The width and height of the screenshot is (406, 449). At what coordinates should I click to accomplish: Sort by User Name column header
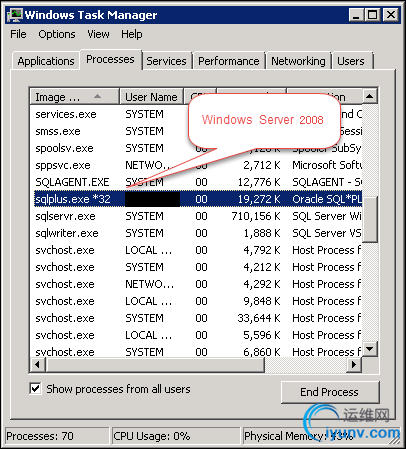click(x=151, y=97)
